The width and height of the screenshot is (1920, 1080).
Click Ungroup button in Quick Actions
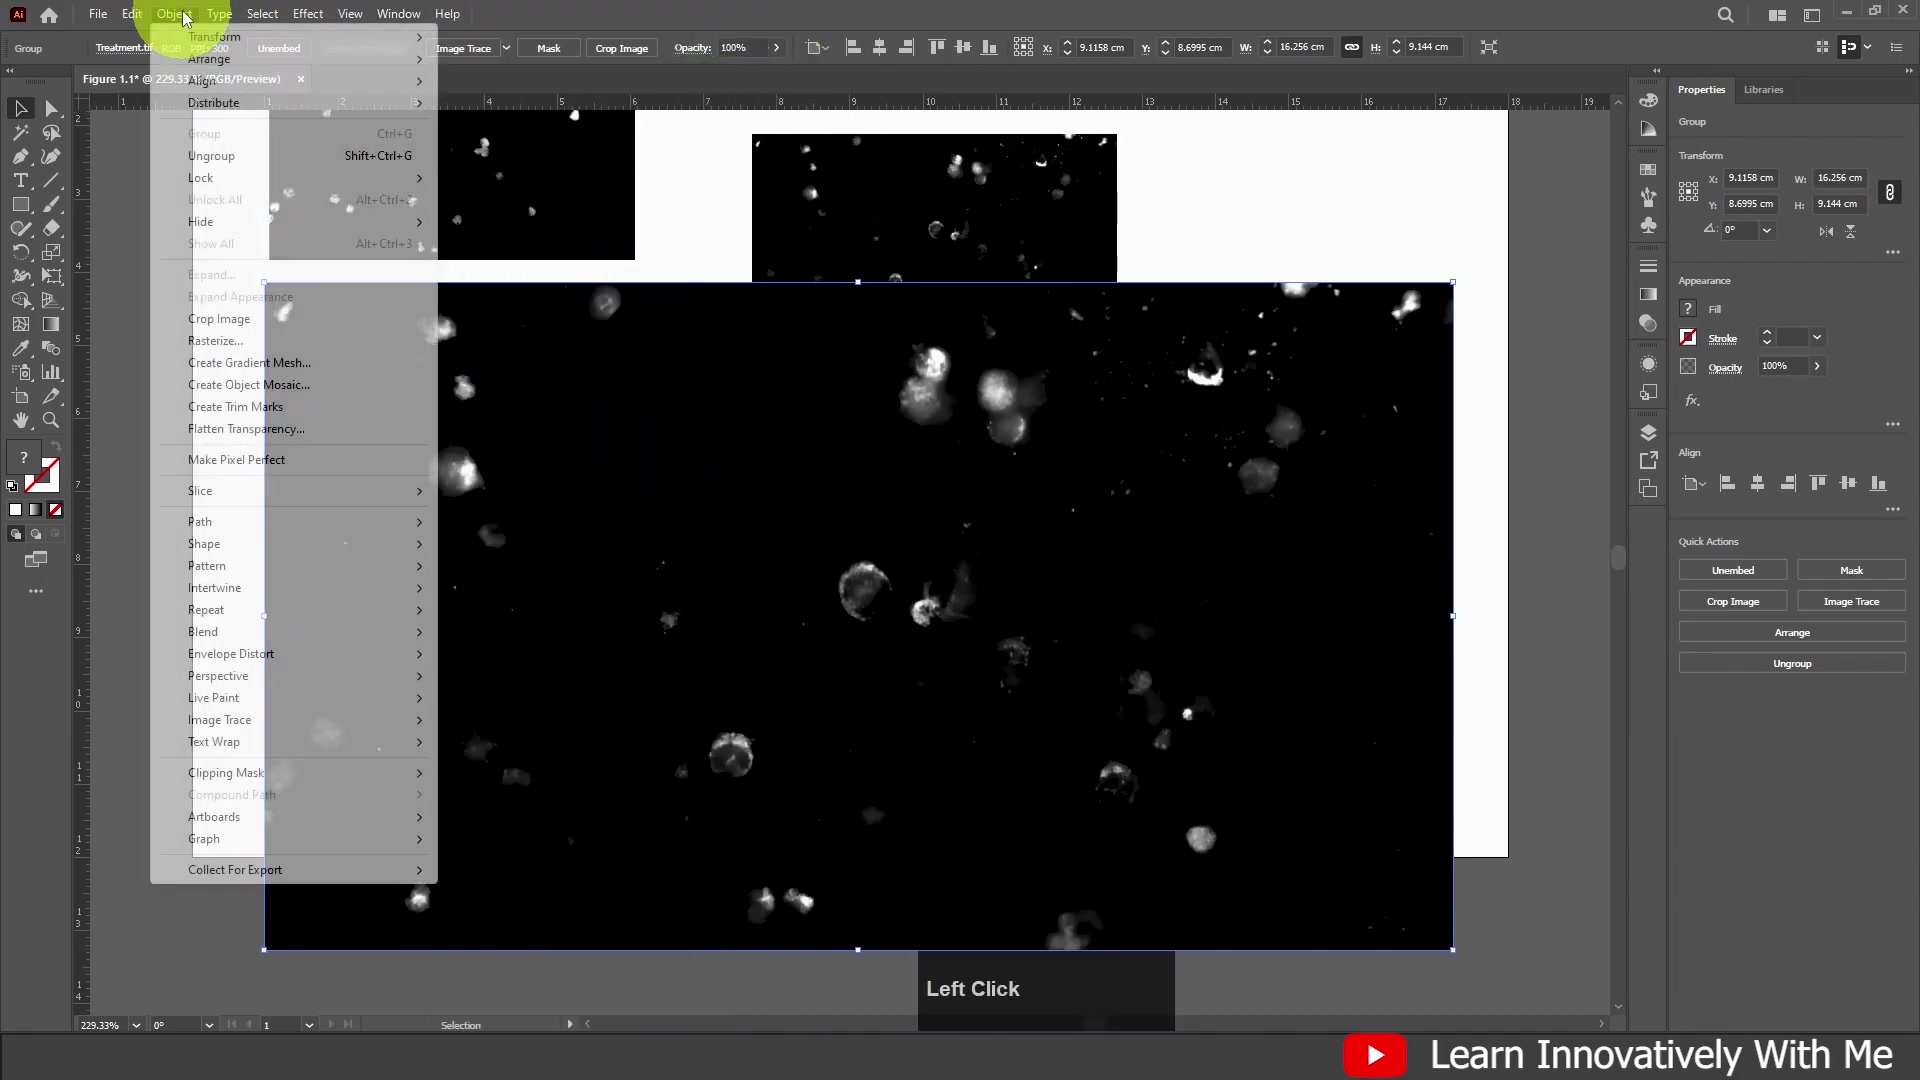(1792, 663)
